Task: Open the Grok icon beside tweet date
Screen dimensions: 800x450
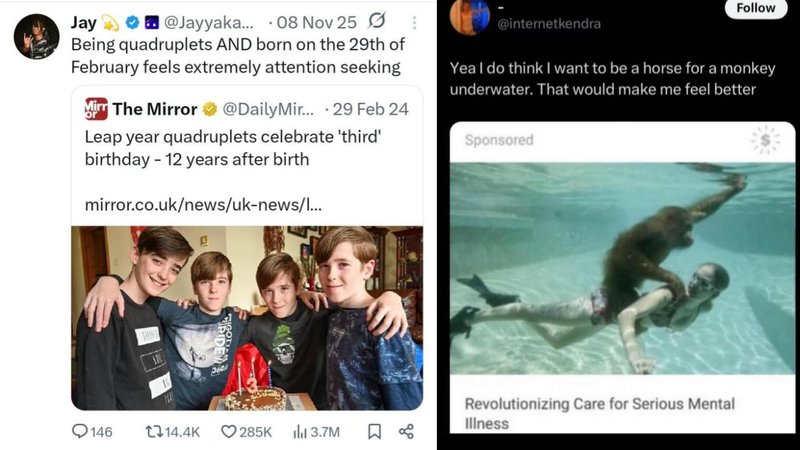Action: 379,21
